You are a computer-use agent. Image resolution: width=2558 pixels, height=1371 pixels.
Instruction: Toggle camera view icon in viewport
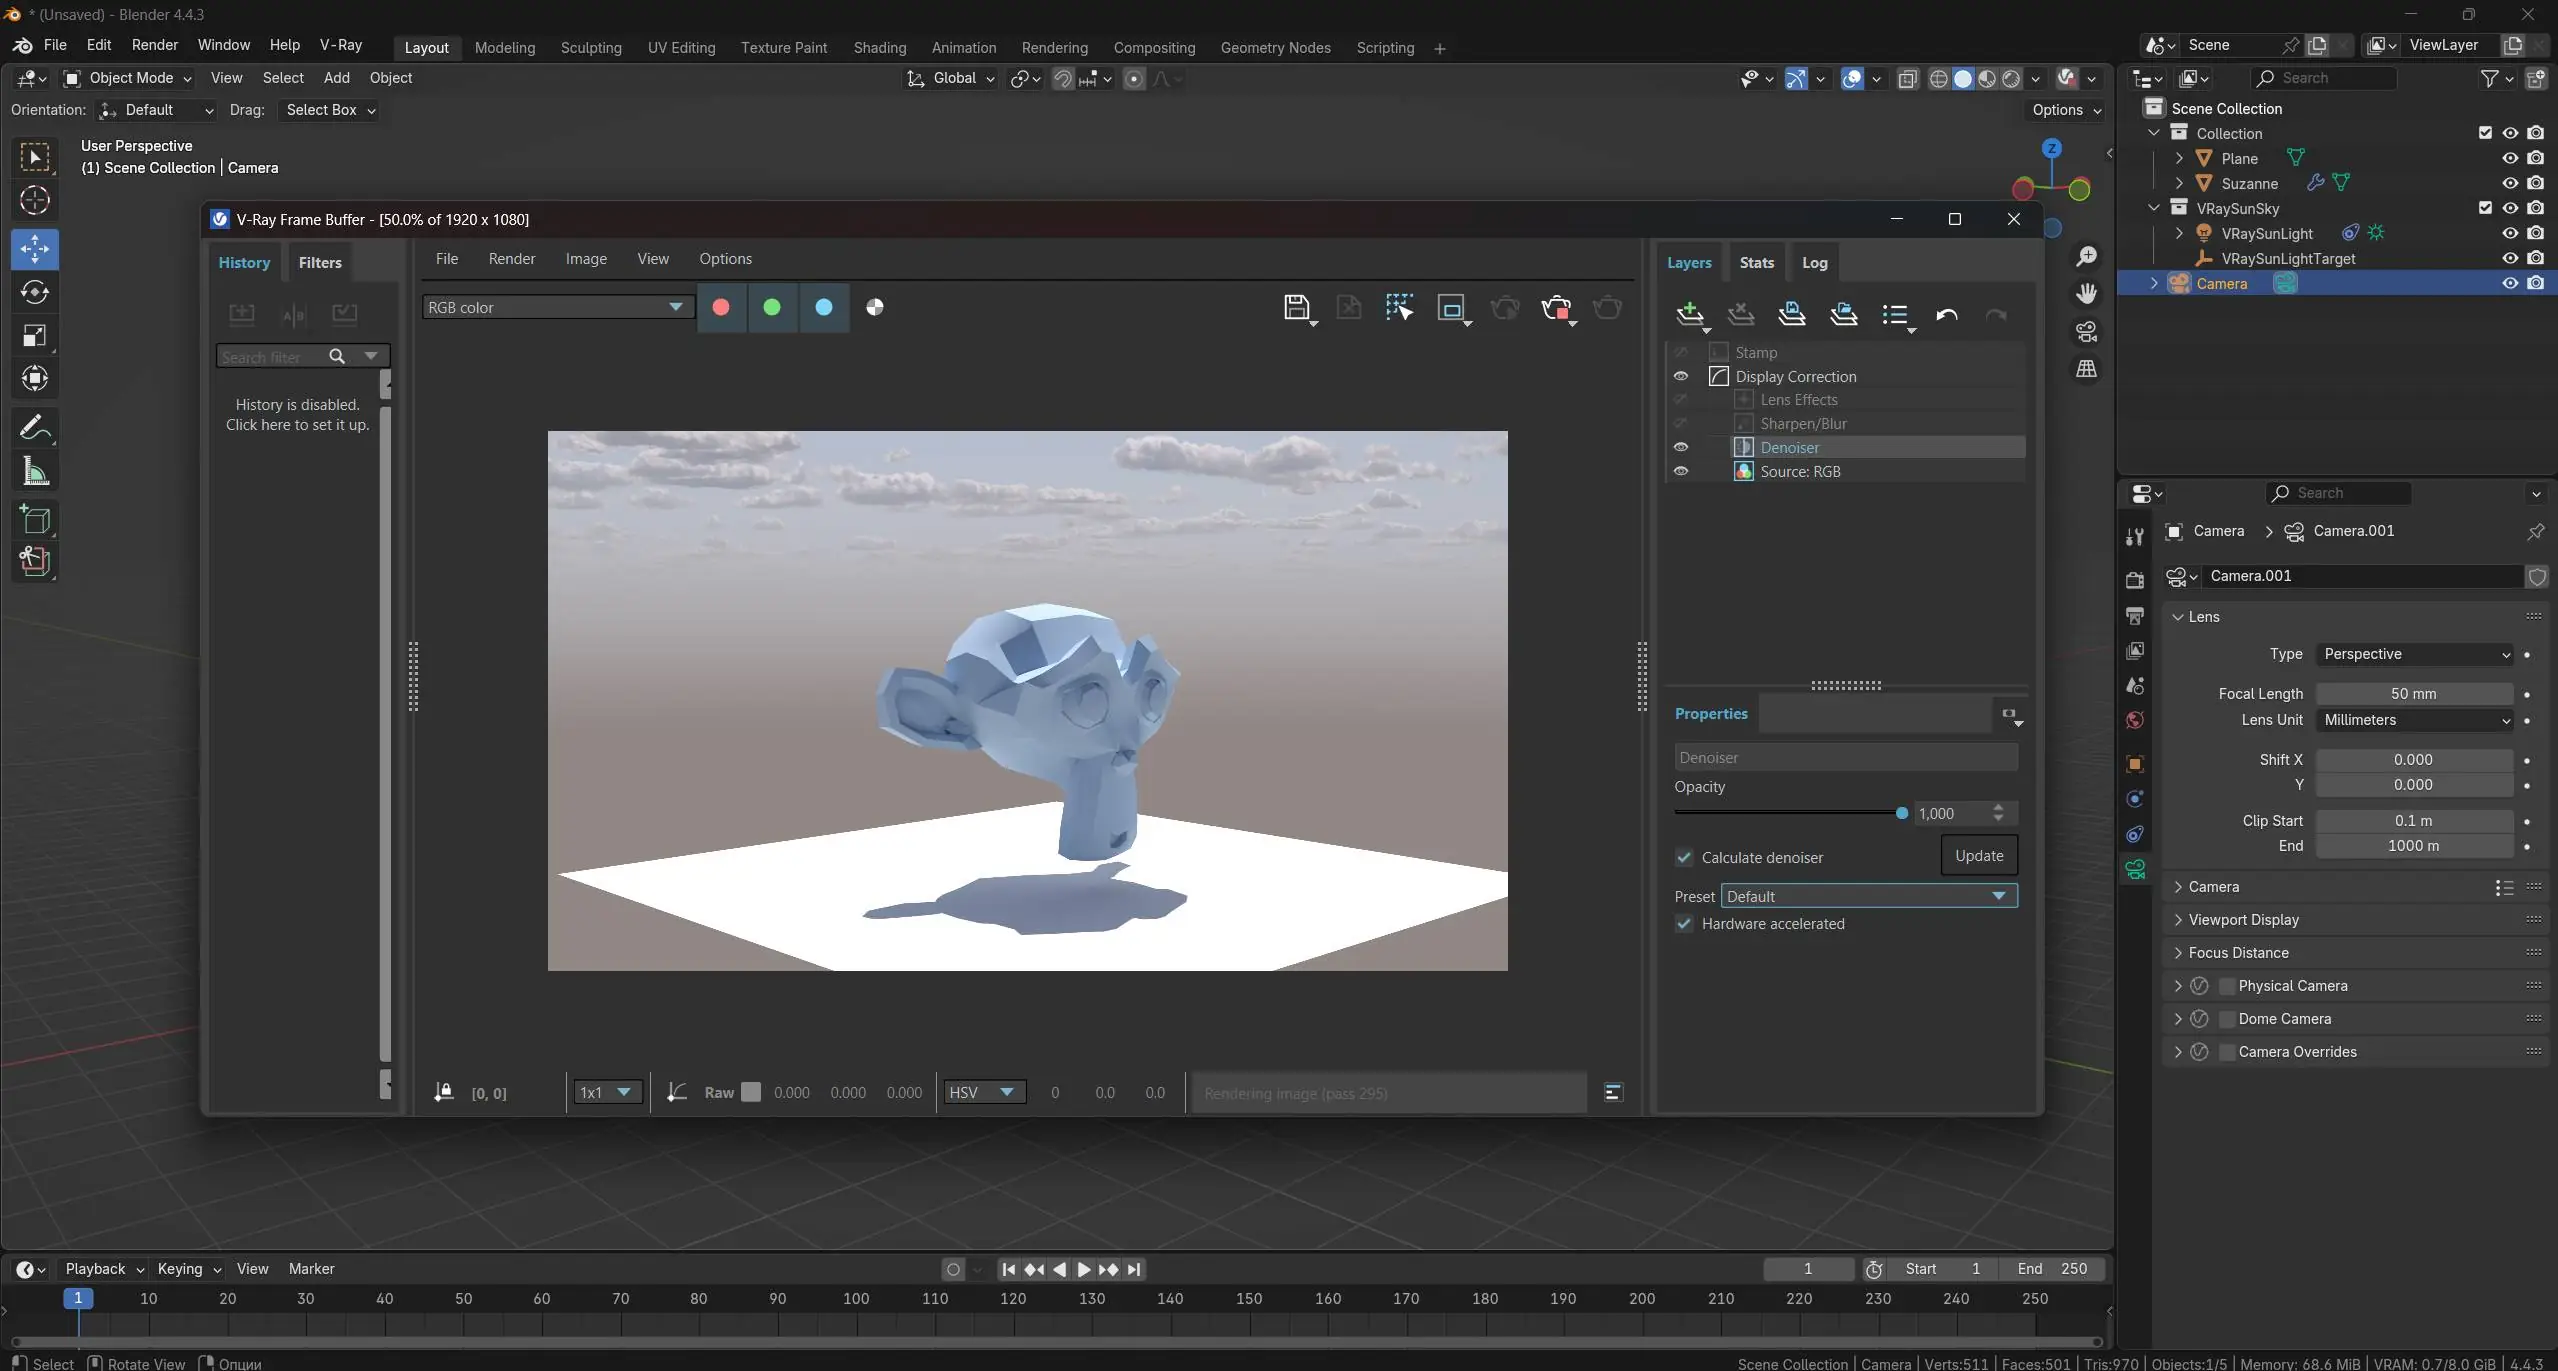2086,332
